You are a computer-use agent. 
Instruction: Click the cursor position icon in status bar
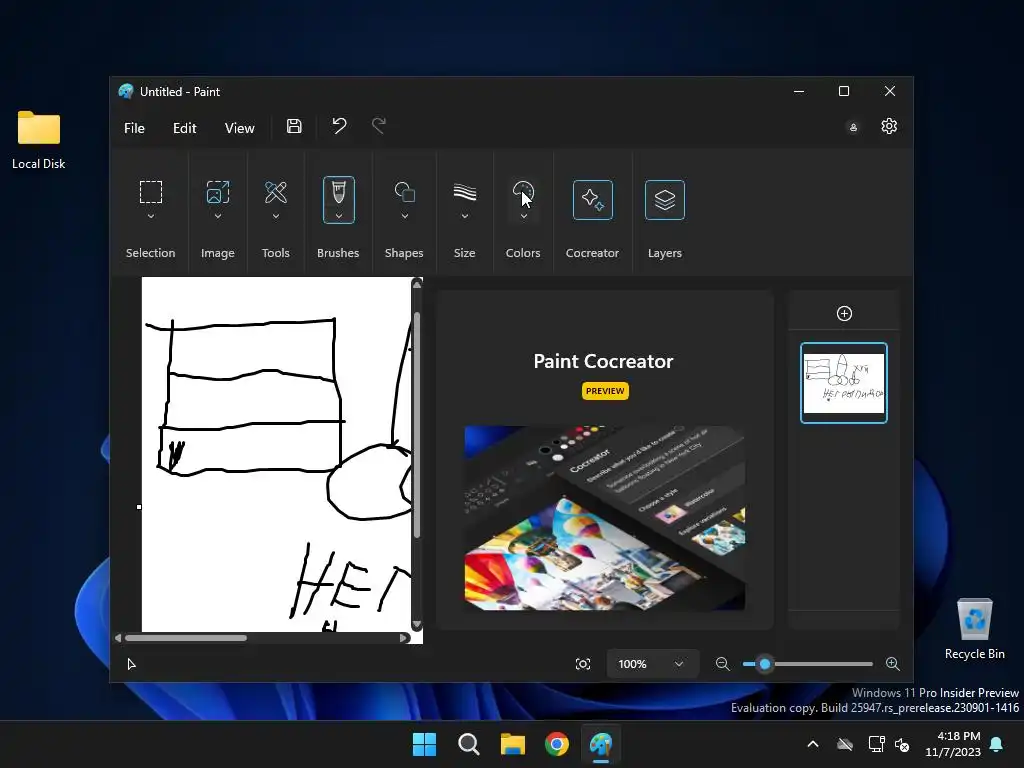131,664
